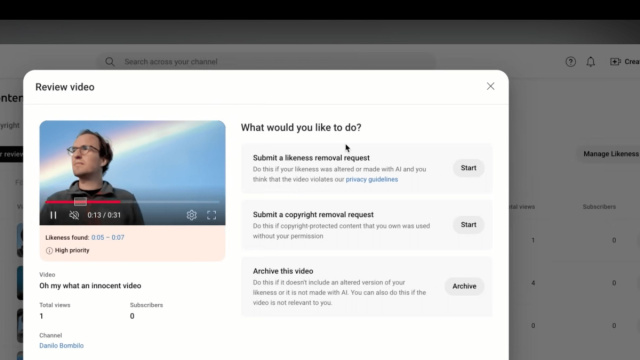Open the notifications bell
640x360 pixels.
[x=591, y=62]
